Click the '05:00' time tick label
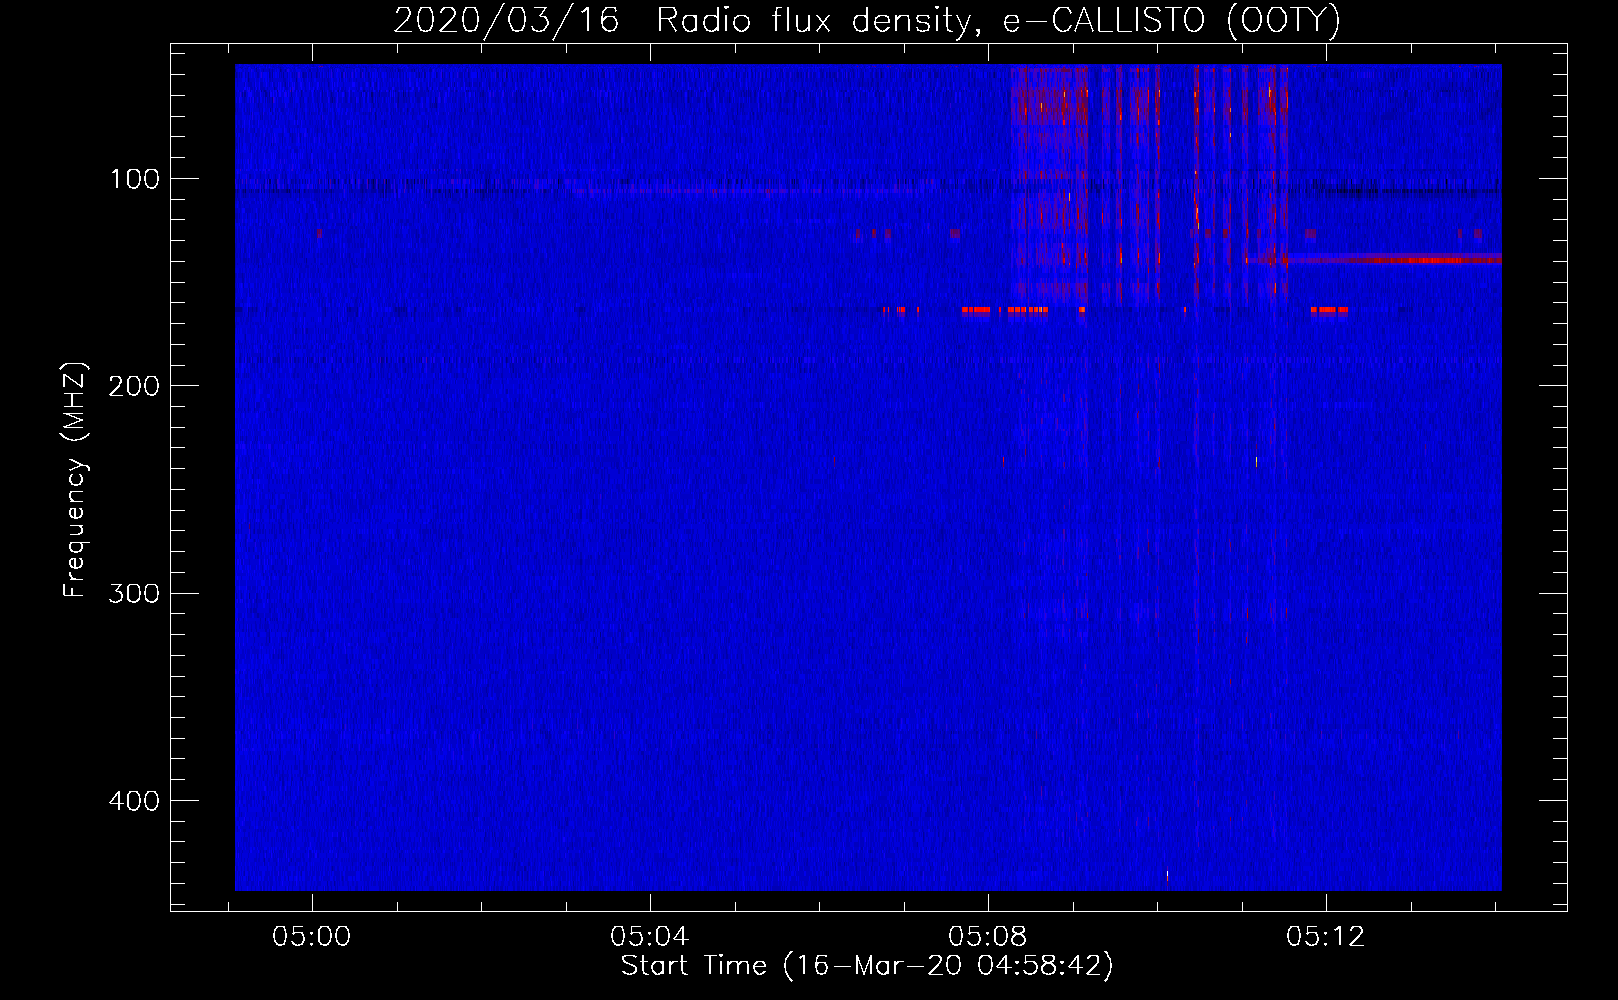The height and width of the screenshot is (1000, 1618). pyautogui.click(x=312, y=937)
